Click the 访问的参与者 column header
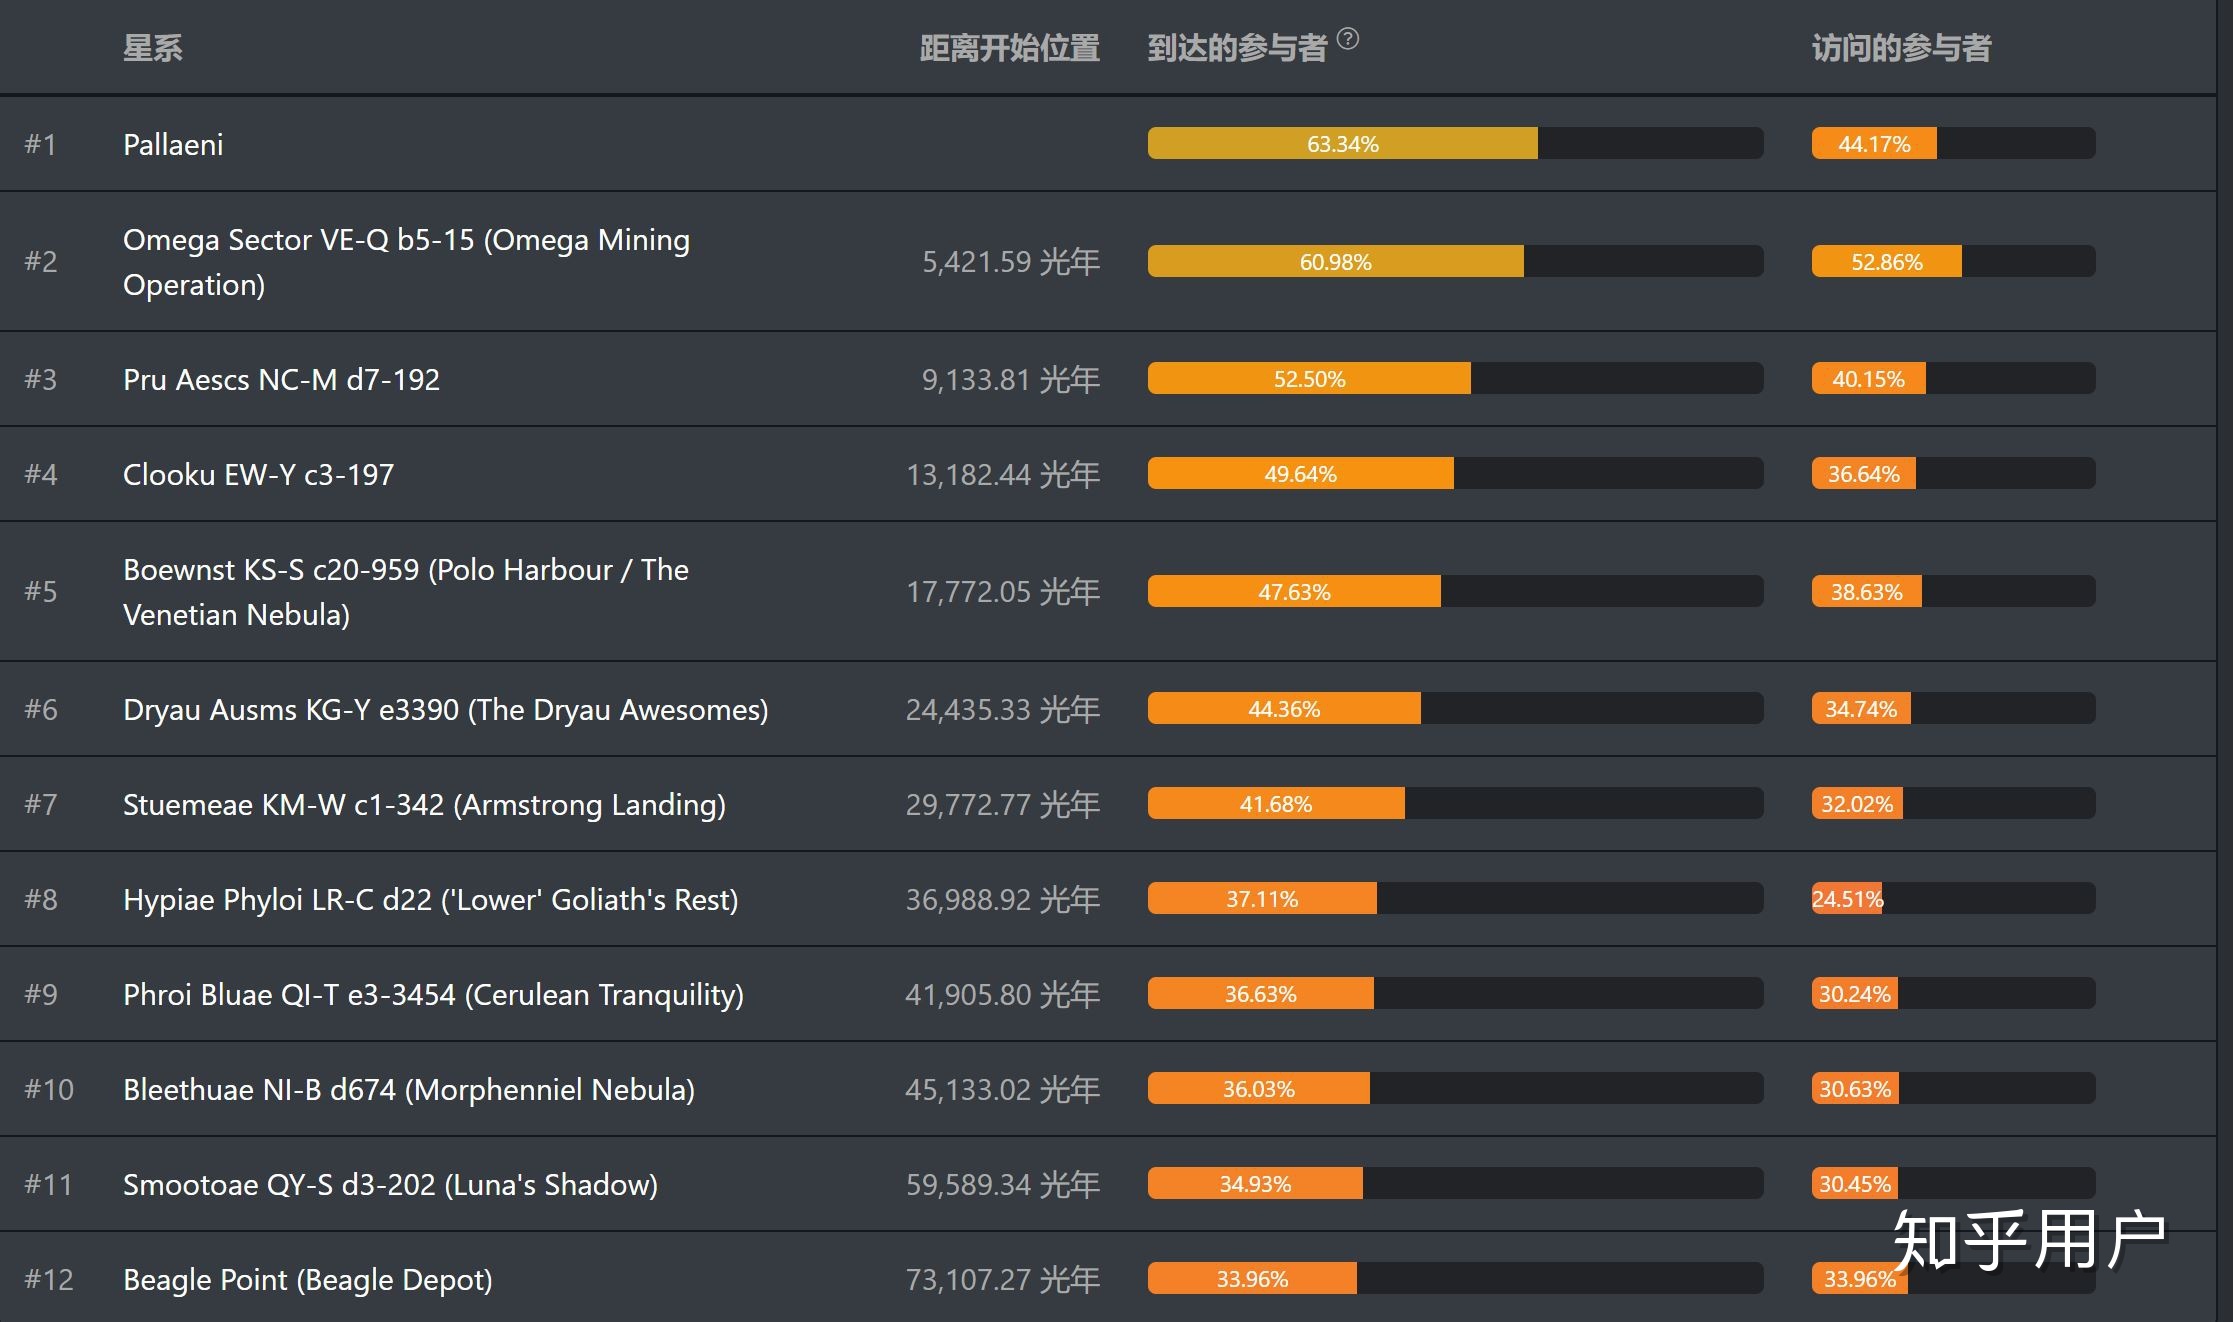The width and height of the screenshot is (2233, 1322). 1901,48
